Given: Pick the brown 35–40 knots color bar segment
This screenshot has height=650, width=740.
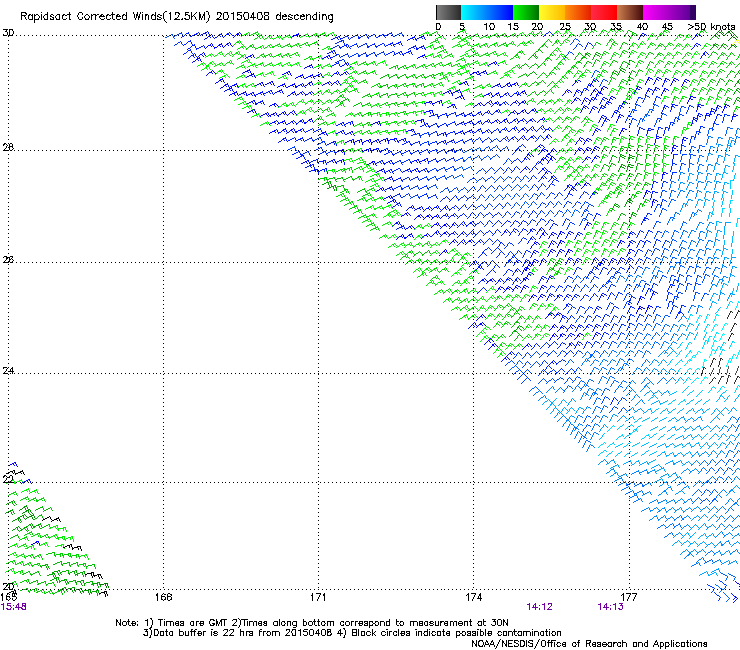Looking at the screenshot, I should pos(630,12).
